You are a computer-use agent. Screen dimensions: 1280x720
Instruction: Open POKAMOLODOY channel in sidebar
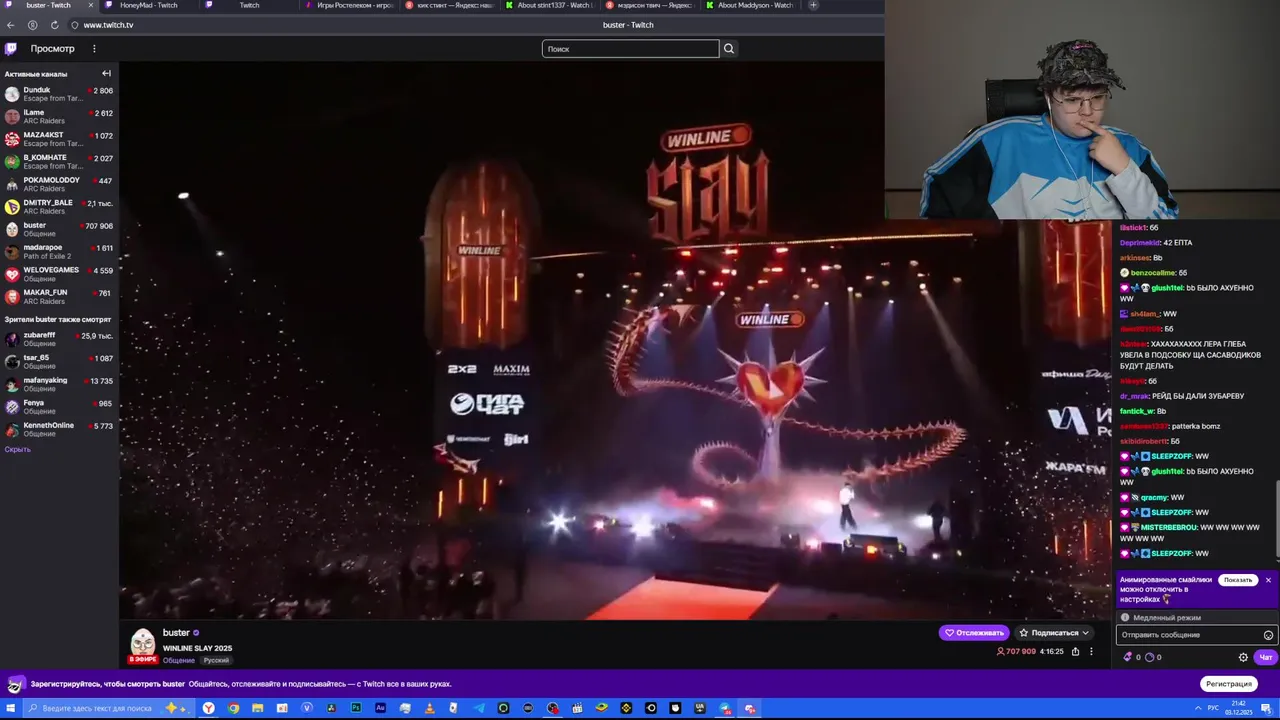[59, 184]
